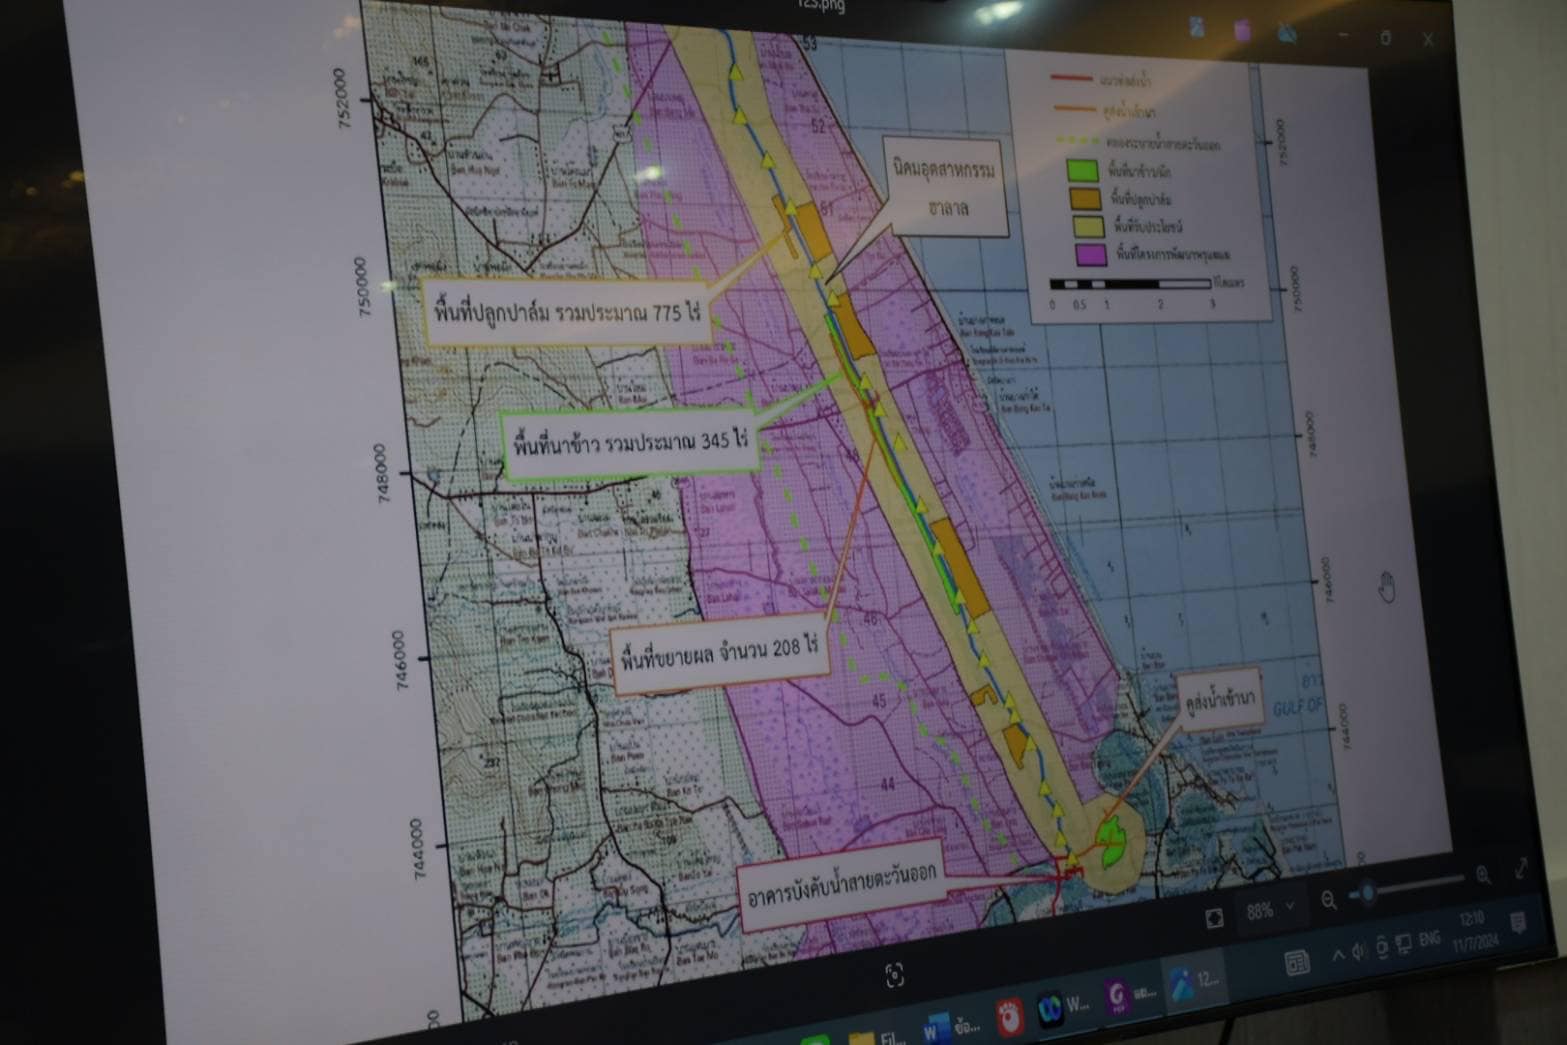The image size is (1567, 1045).
Task: Click the network monitor tray icon
Action: tap(1404, 943)
